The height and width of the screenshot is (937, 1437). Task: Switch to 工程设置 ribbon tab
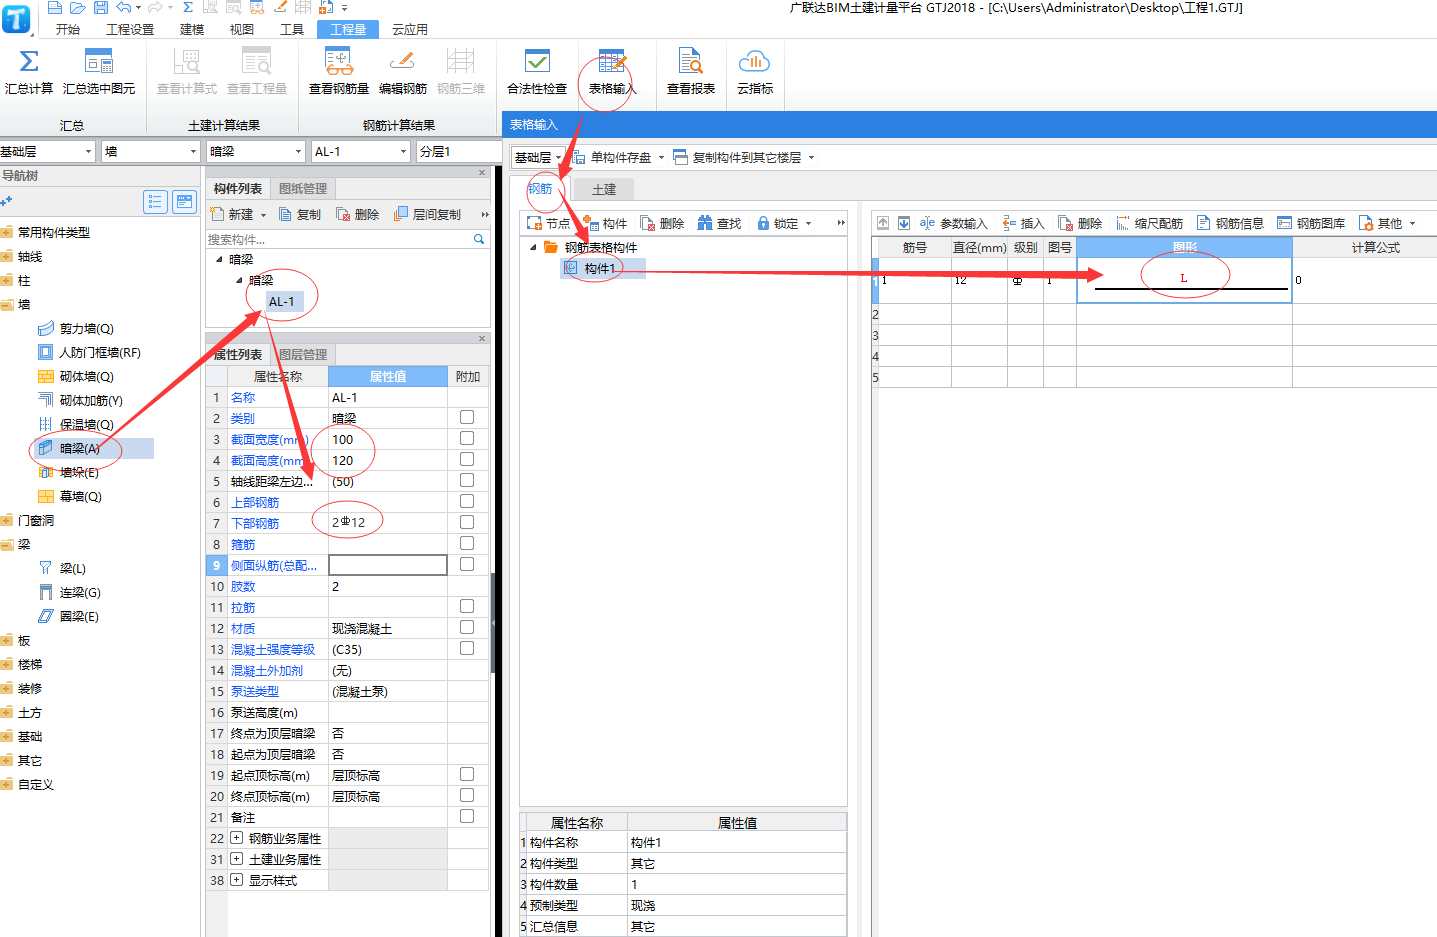click(130, 29)
